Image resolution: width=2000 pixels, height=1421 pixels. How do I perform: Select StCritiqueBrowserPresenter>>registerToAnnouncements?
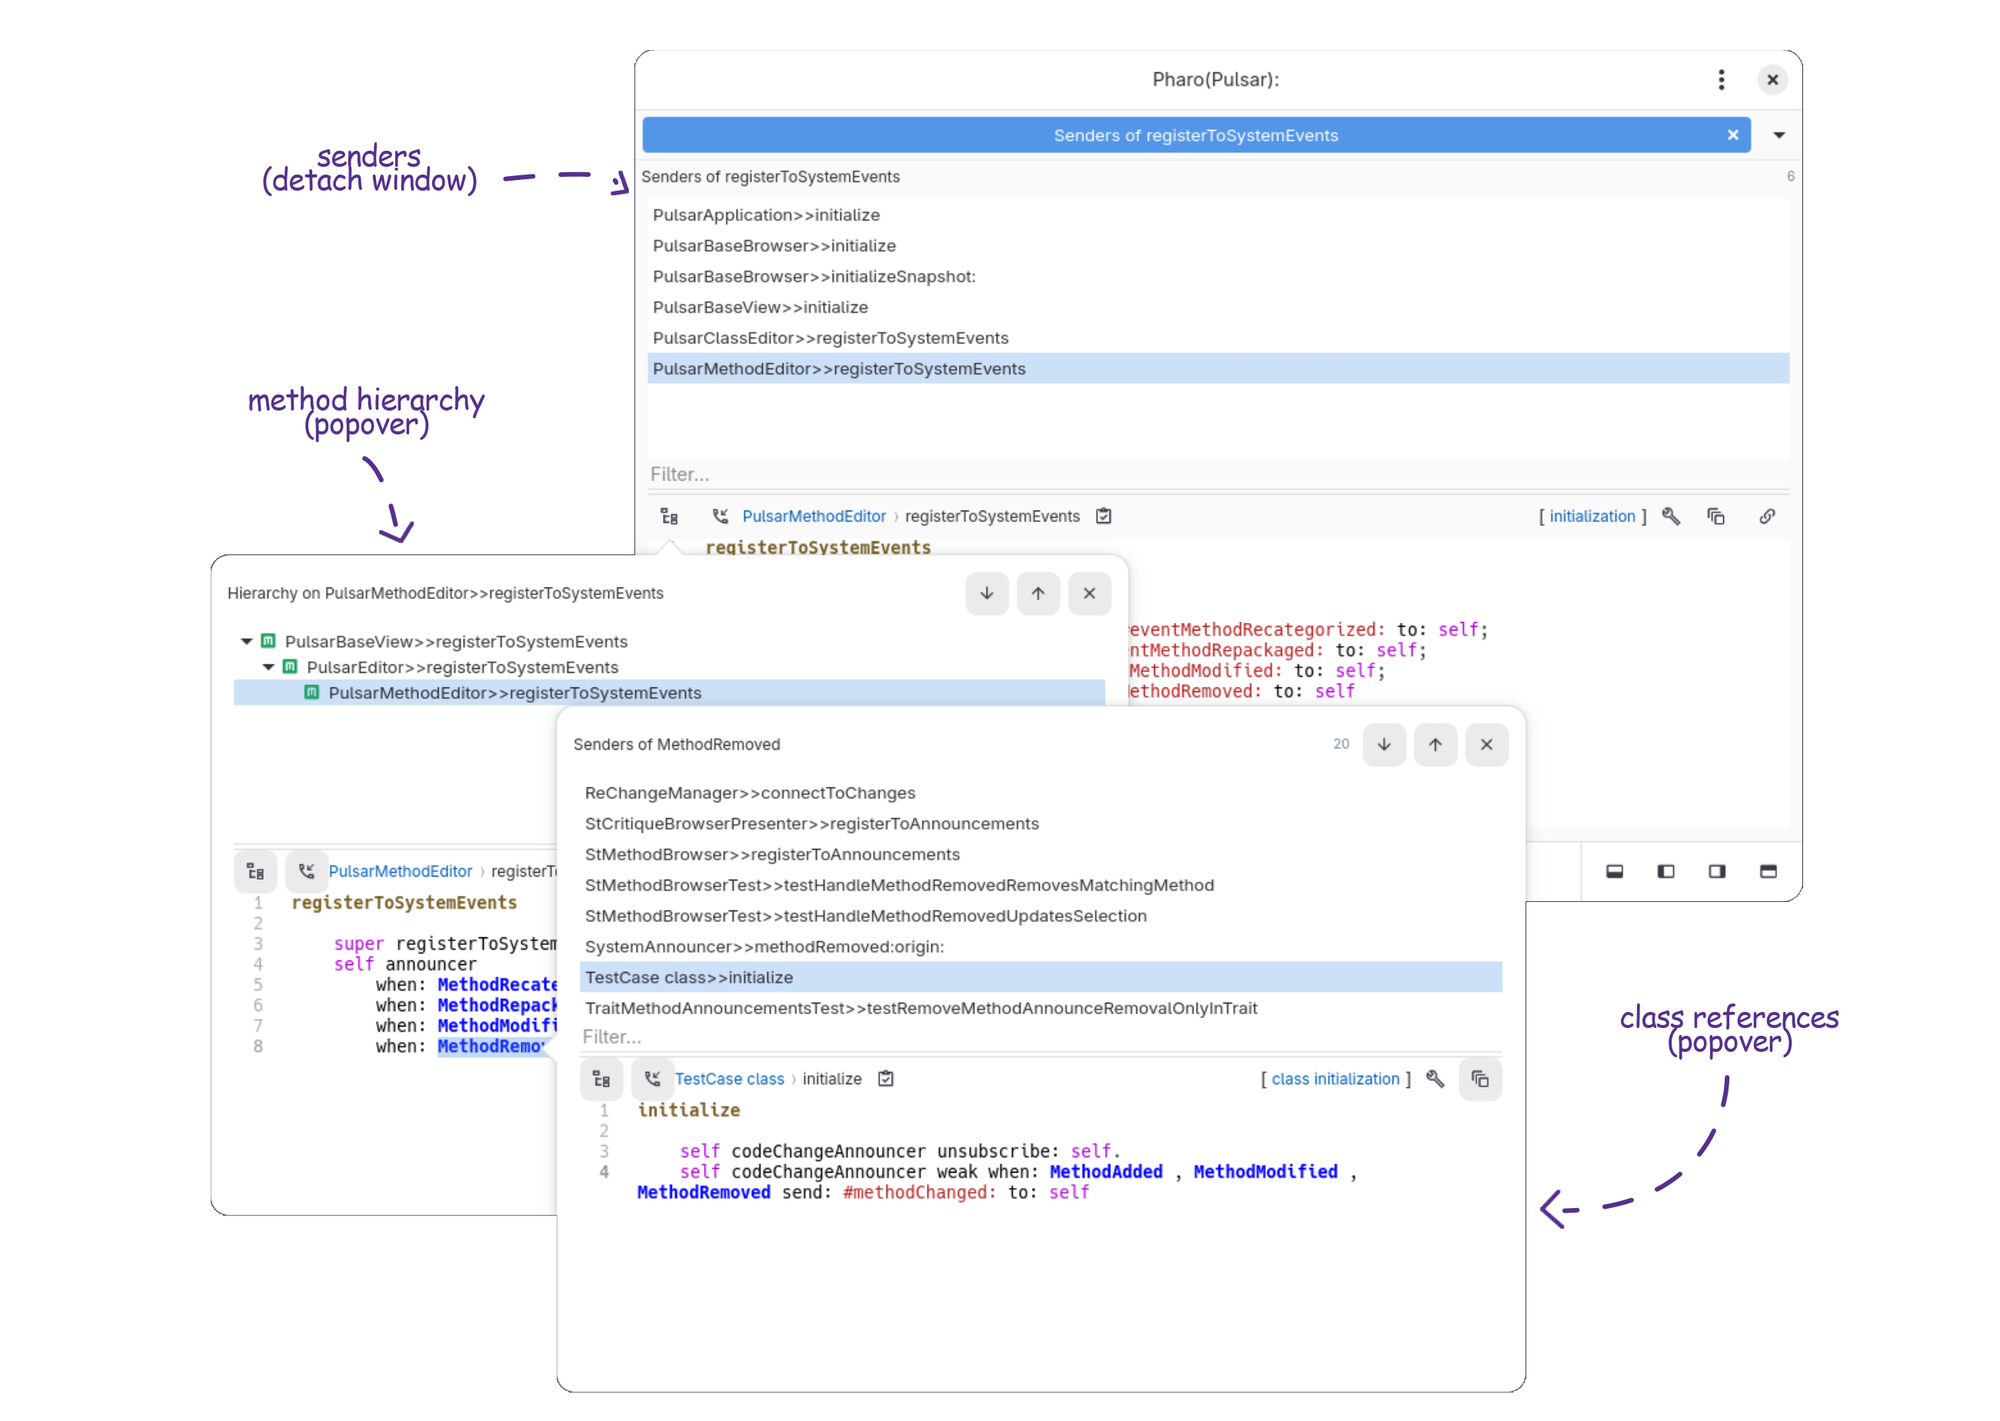click(x=1040, y=824)
